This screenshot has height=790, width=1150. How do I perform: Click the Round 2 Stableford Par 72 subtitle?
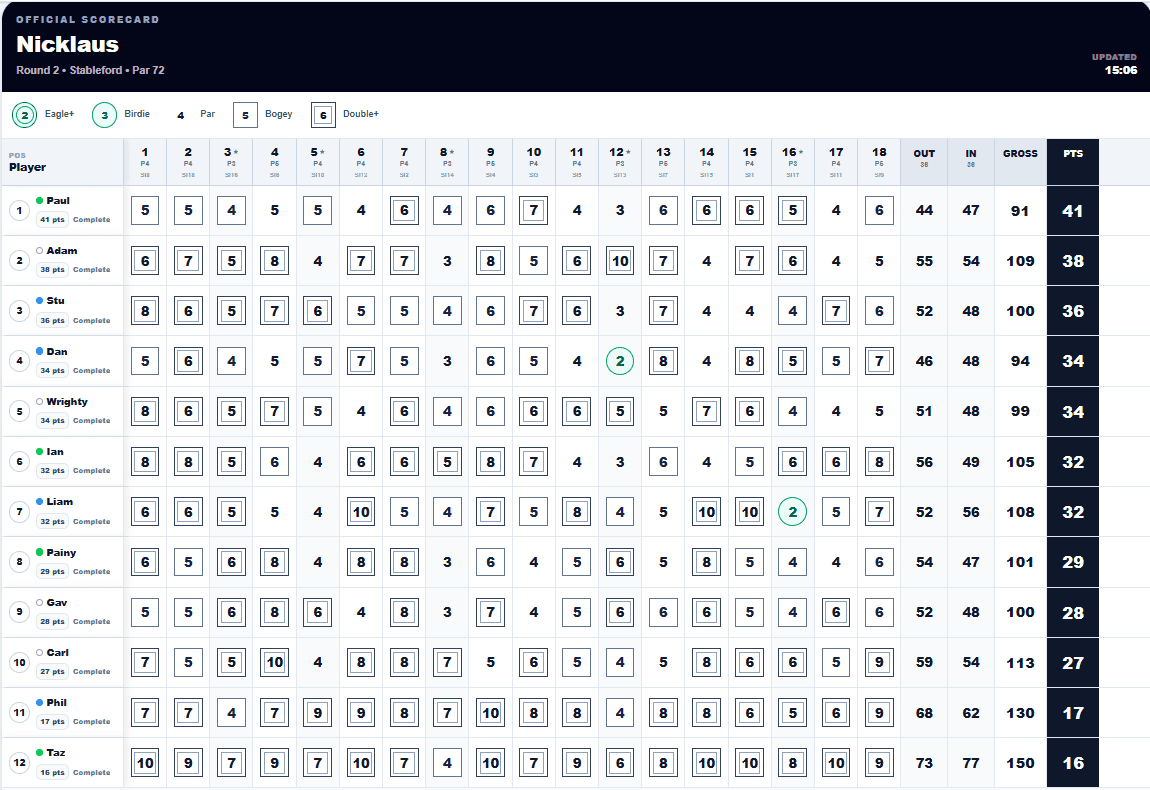point(90,70)
